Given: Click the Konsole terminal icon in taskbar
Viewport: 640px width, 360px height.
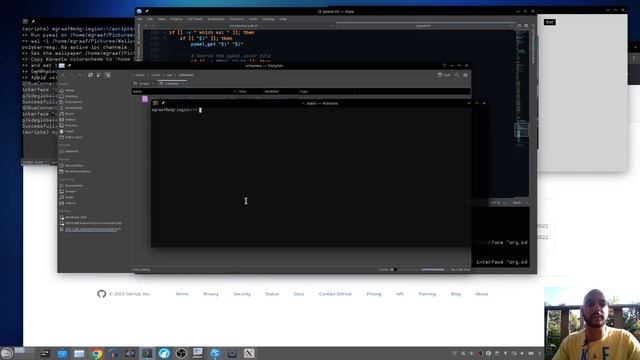Looking at the screenshot, I should (x=147, y=353).
